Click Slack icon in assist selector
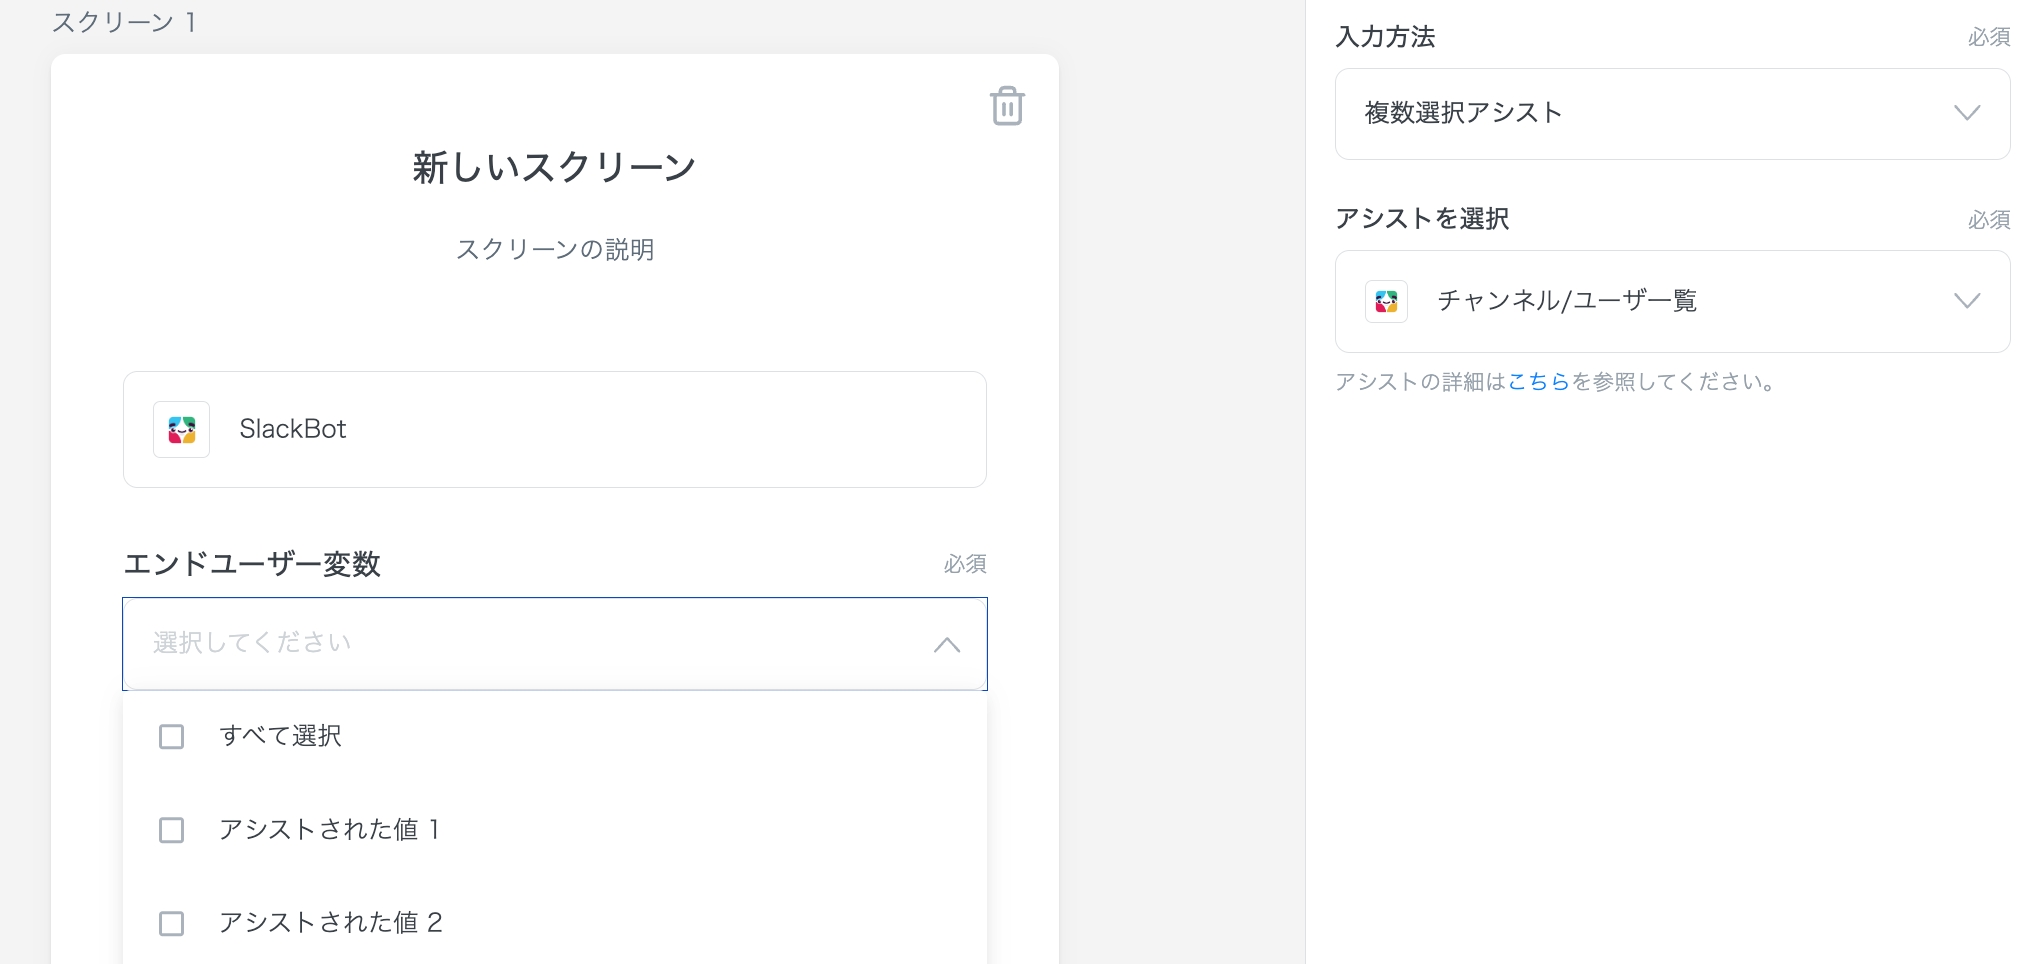 1386,301
